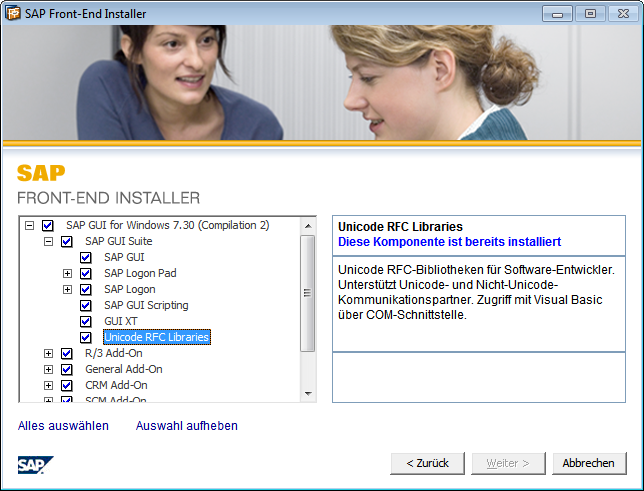Uncheck the R/3 Add-On checkbox
644x491 pixels.
coord(67,354)
